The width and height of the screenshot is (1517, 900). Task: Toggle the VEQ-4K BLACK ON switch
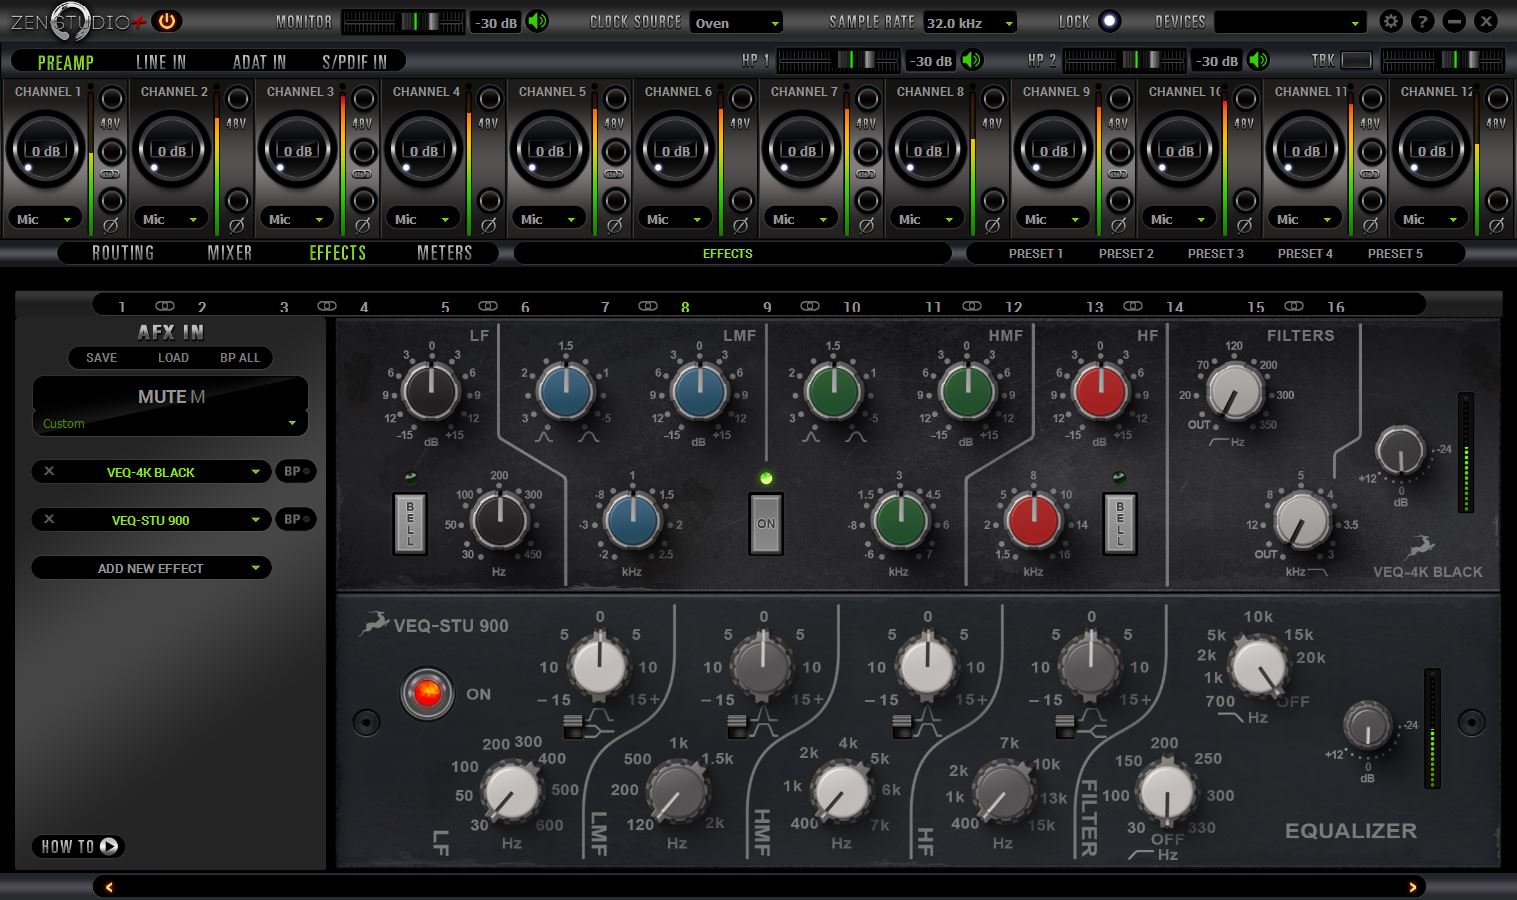coord(766,523)
